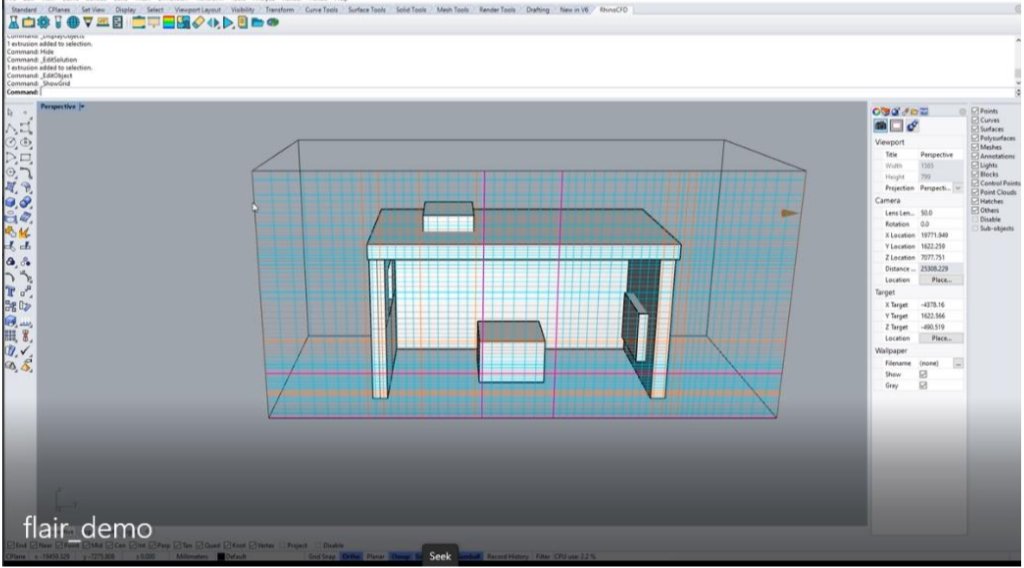Click the color wheel panel tab icon
The image size is (1024, 568).
pyautogui.click(x=876, y=112)
